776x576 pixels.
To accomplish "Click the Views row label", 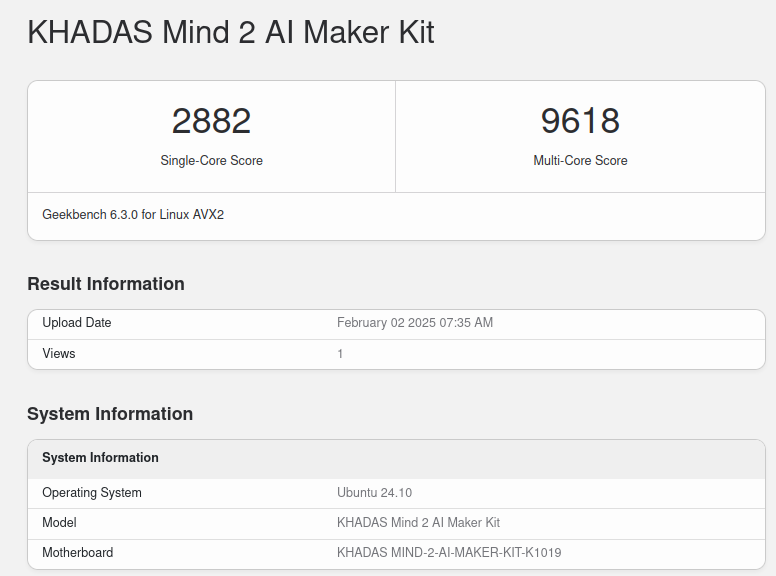I will click(x=59, y=353).
